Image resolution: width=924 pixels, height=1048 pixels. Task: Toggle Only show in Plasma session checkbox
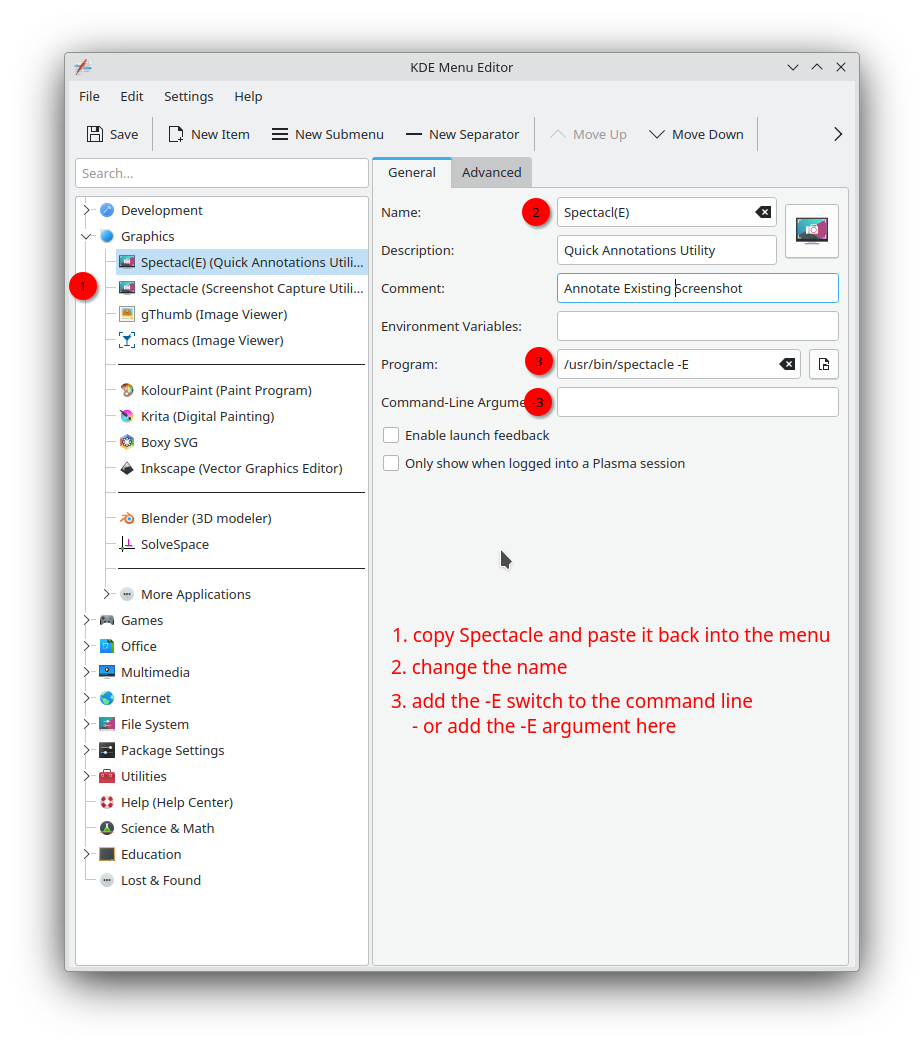tap(391, 463)
